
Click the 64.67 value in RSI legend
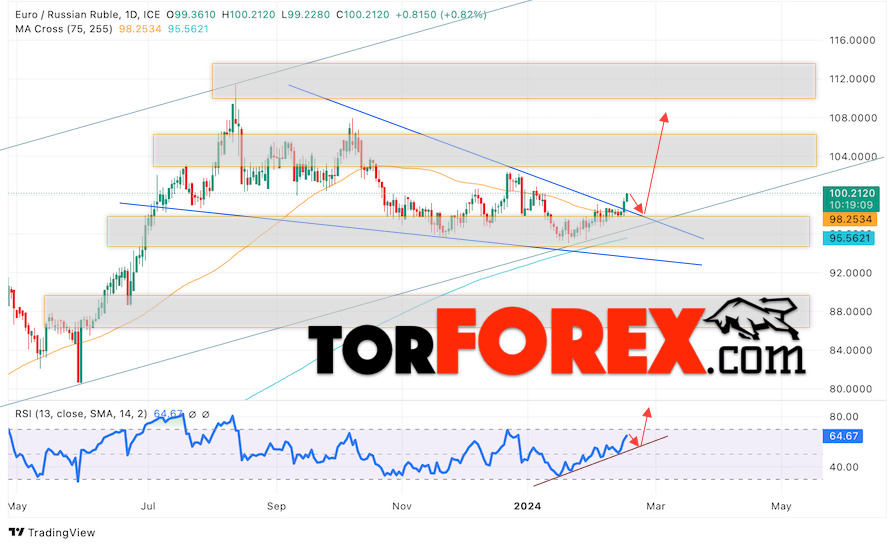(168, 413)
